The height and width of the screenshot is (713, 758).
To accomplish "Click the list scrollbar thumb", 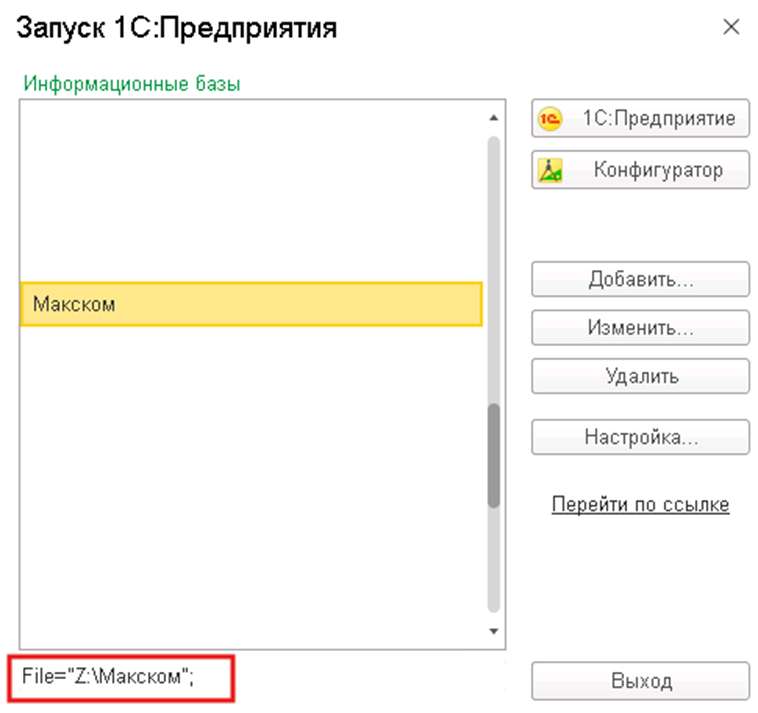I will pos(494,455).
